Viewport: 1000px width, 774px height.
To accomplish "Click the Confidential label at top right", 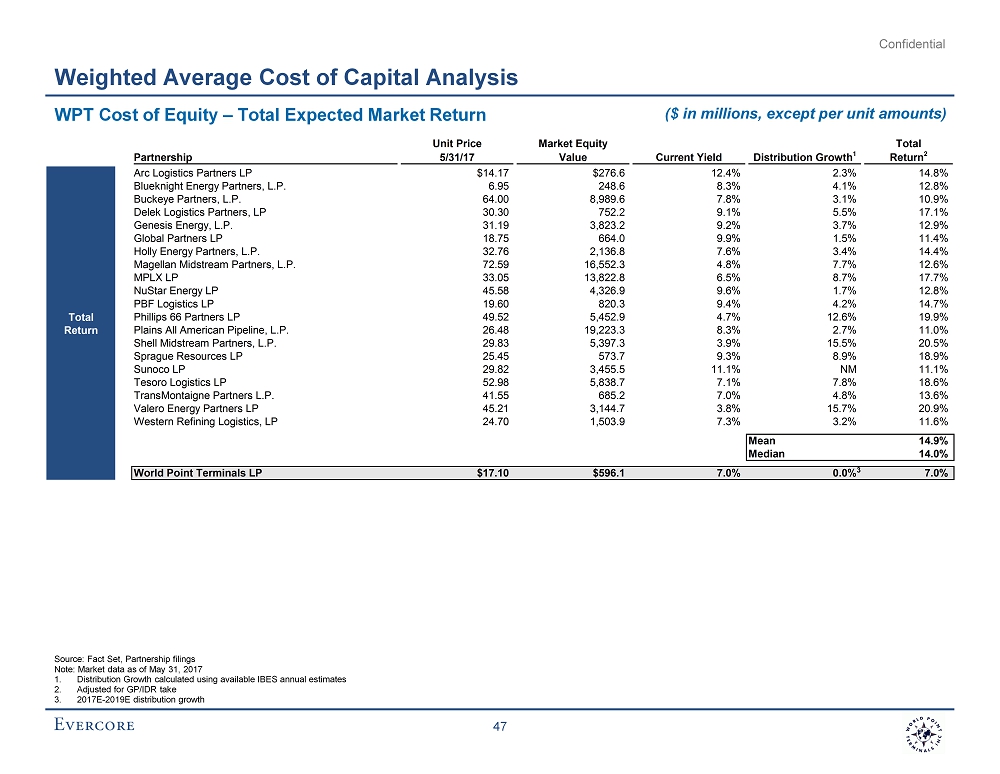I will tap(911, 44).
